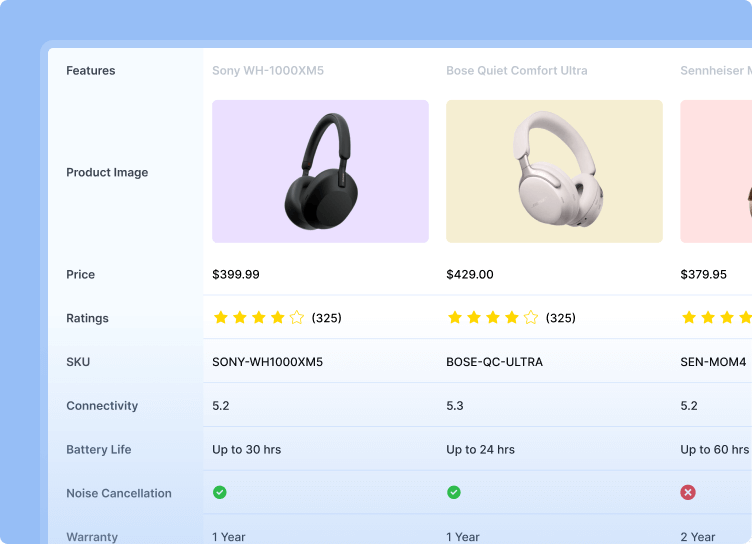Open the Sennheiser product image on pink
The image size is (752, 544).
point(716,171)
